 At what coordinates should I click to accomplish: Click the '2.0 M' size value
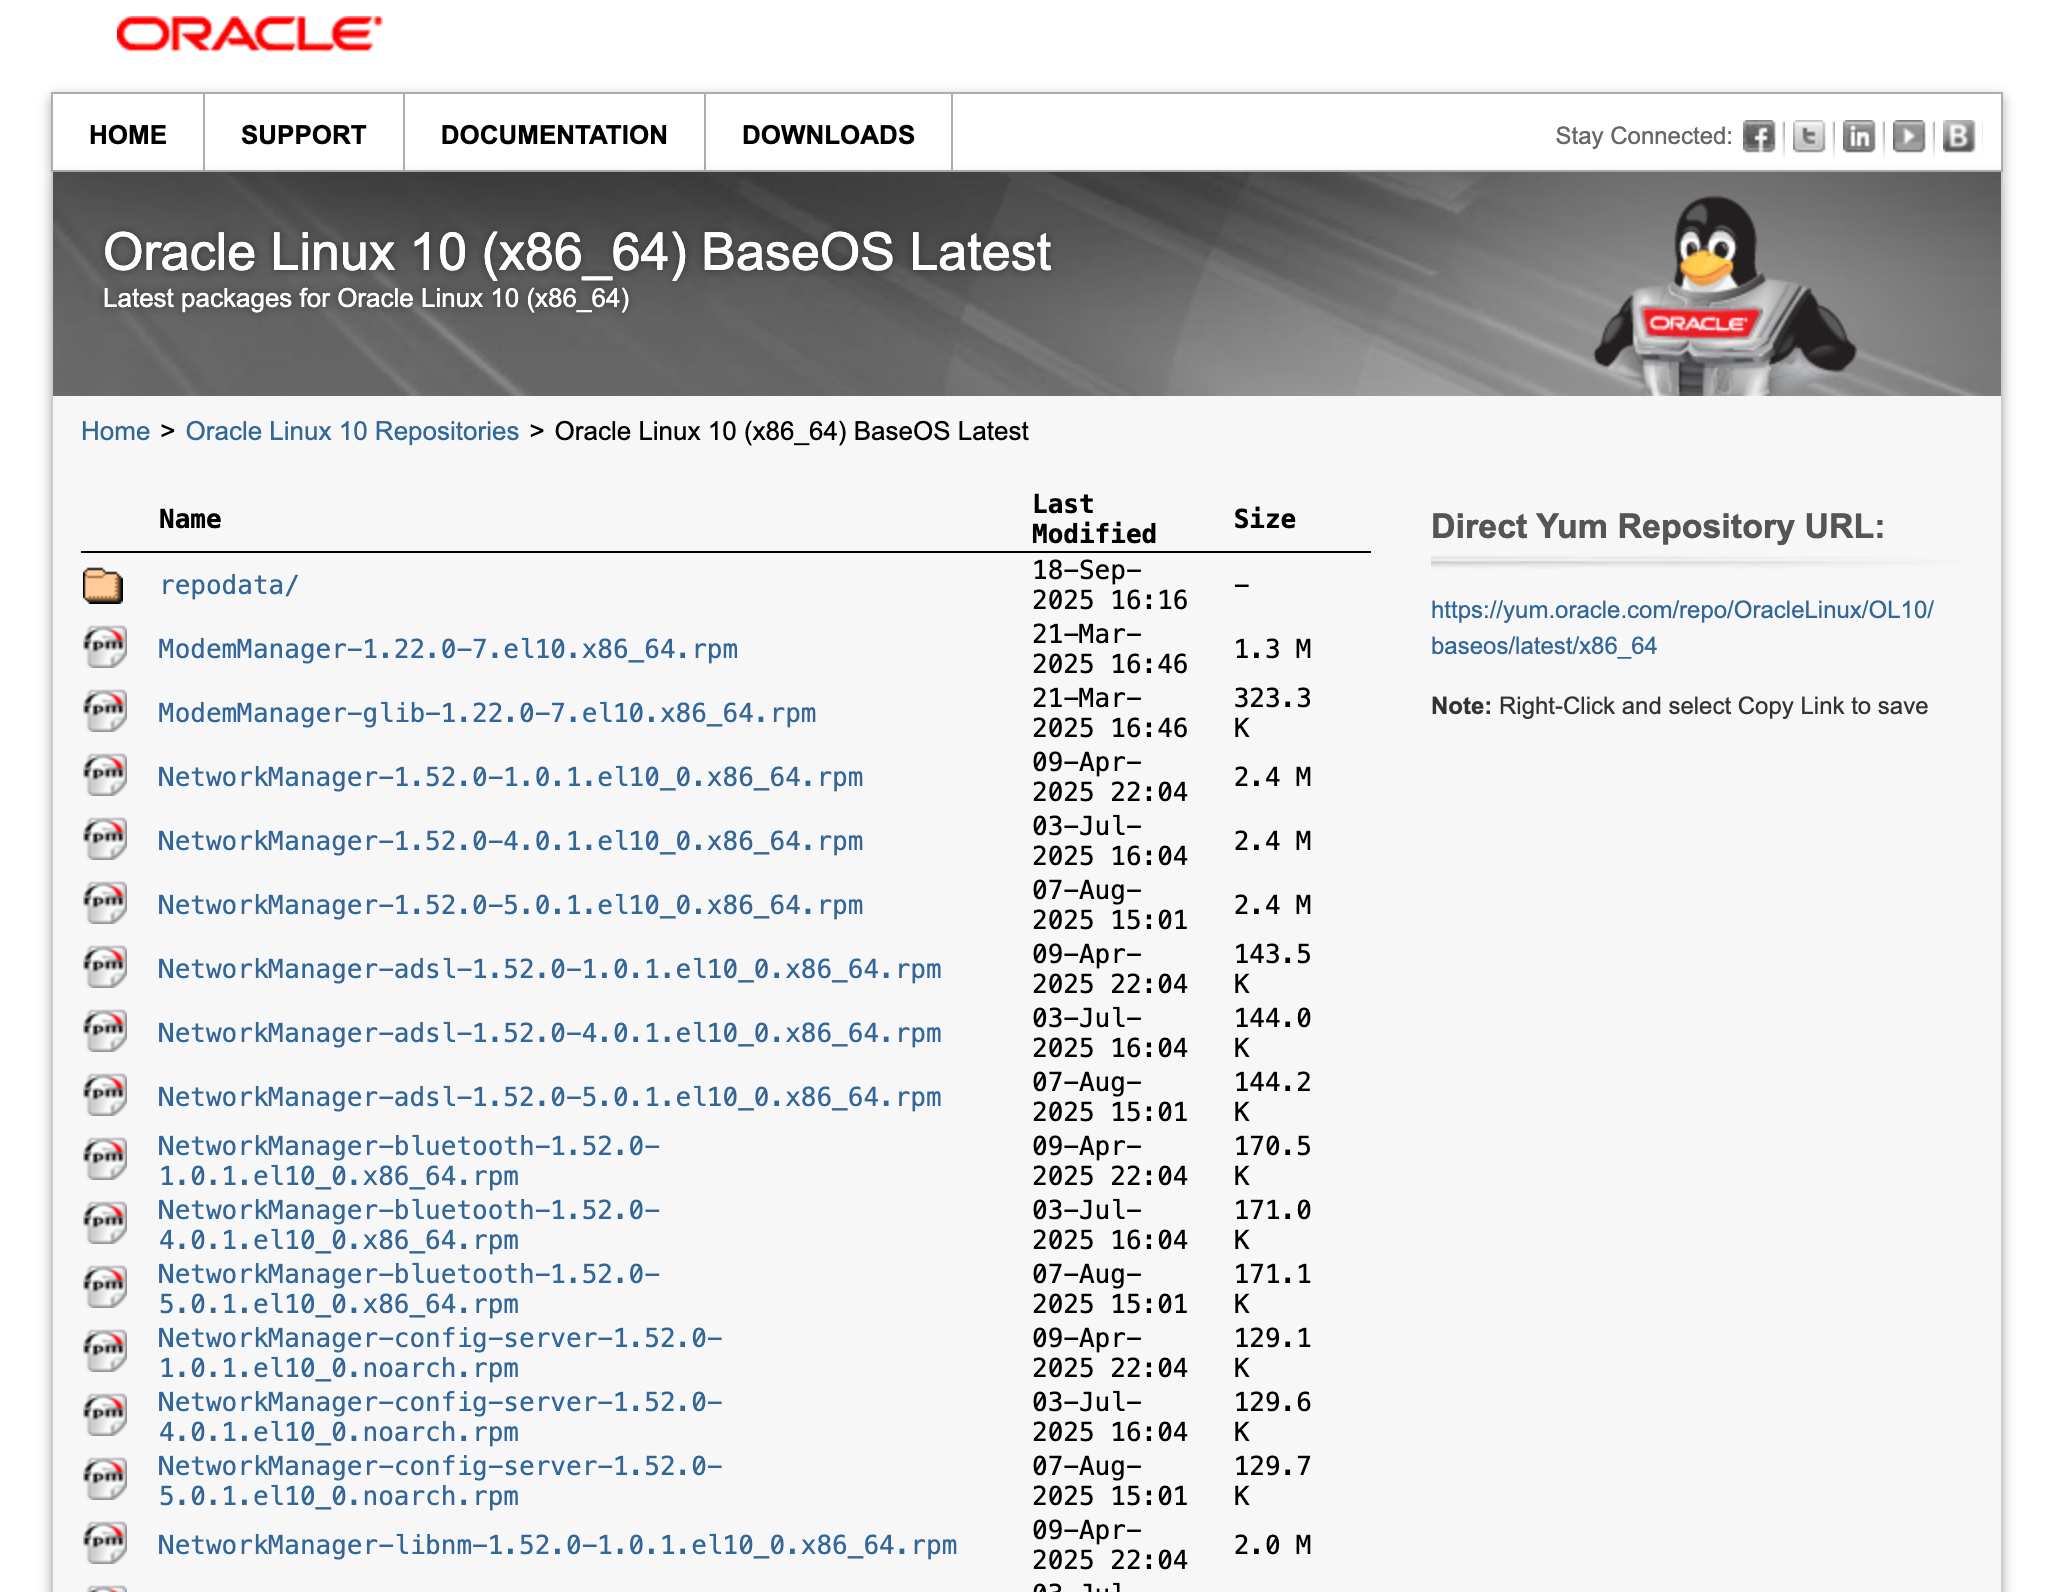(x=1272, y=1545)
